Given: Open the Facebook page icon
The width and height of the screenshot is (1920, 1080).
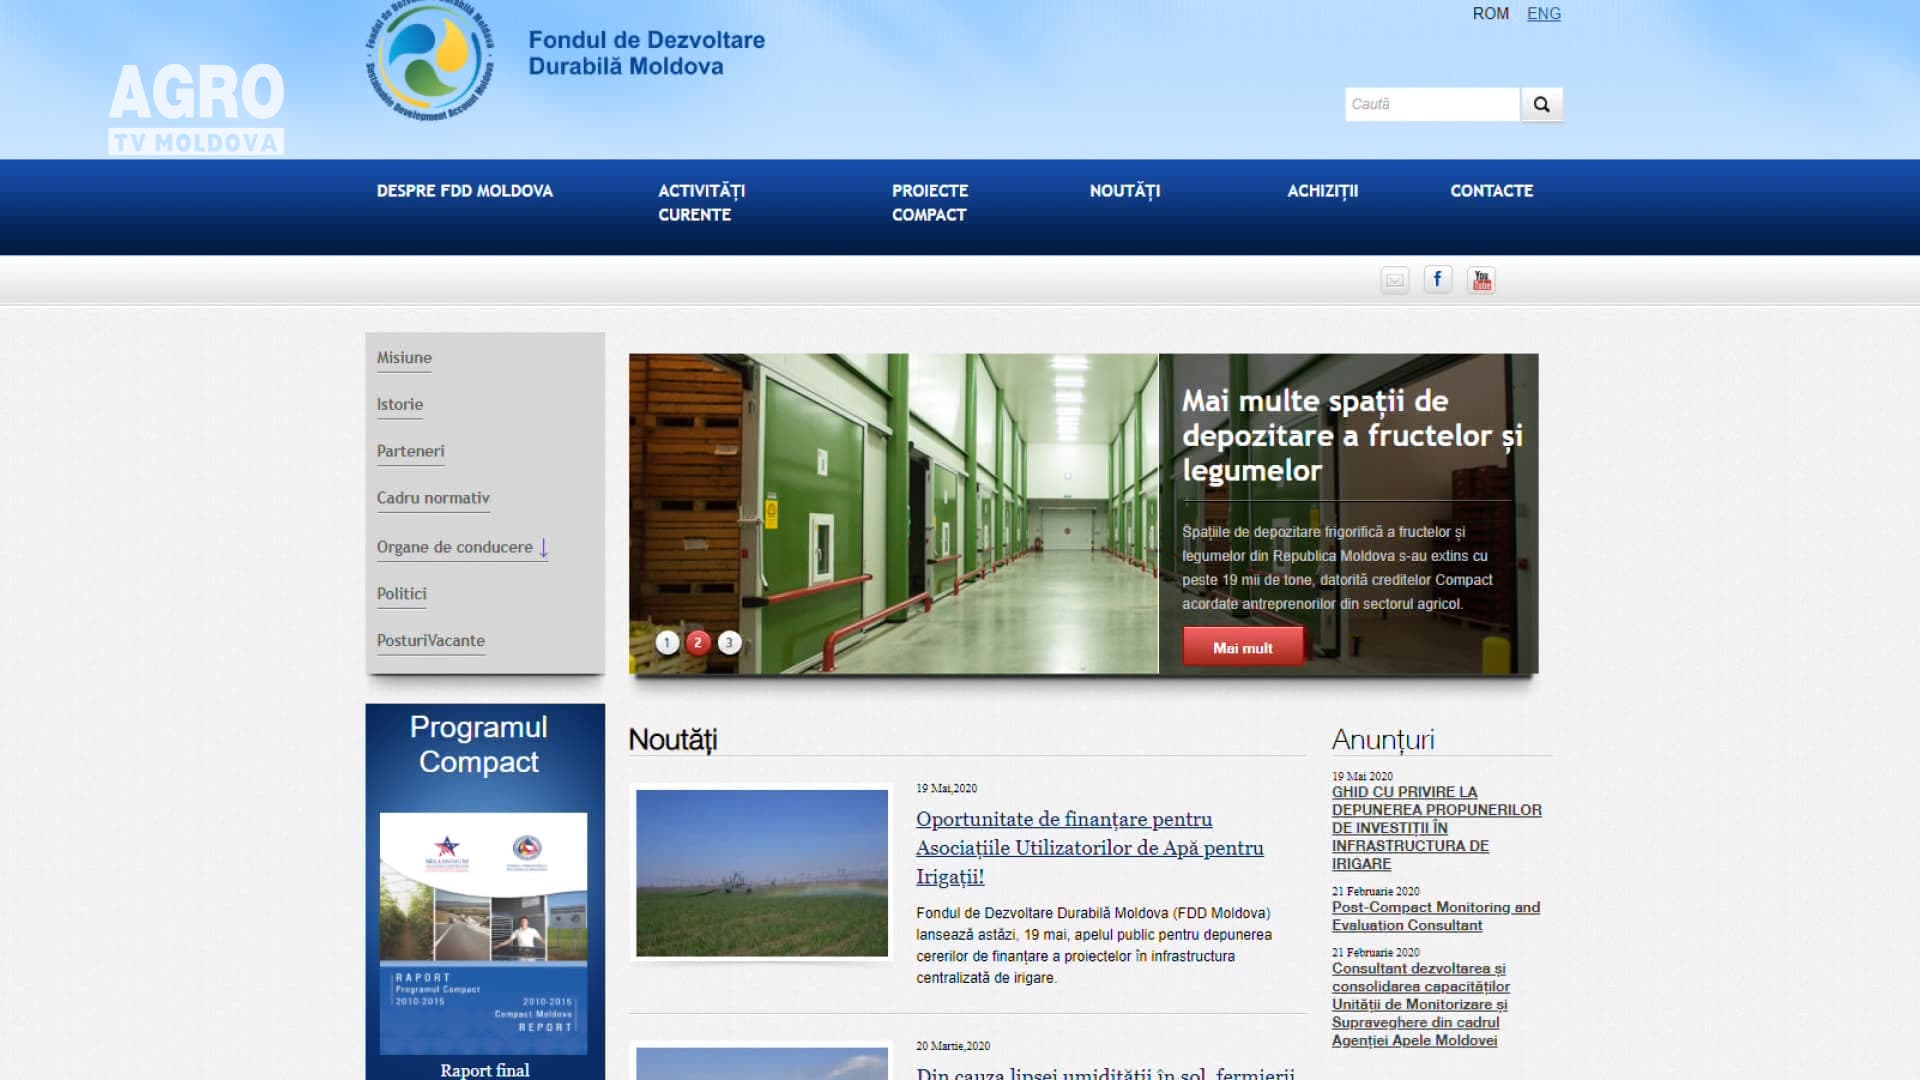Looking at the screenshot, I should [1437, 279].
